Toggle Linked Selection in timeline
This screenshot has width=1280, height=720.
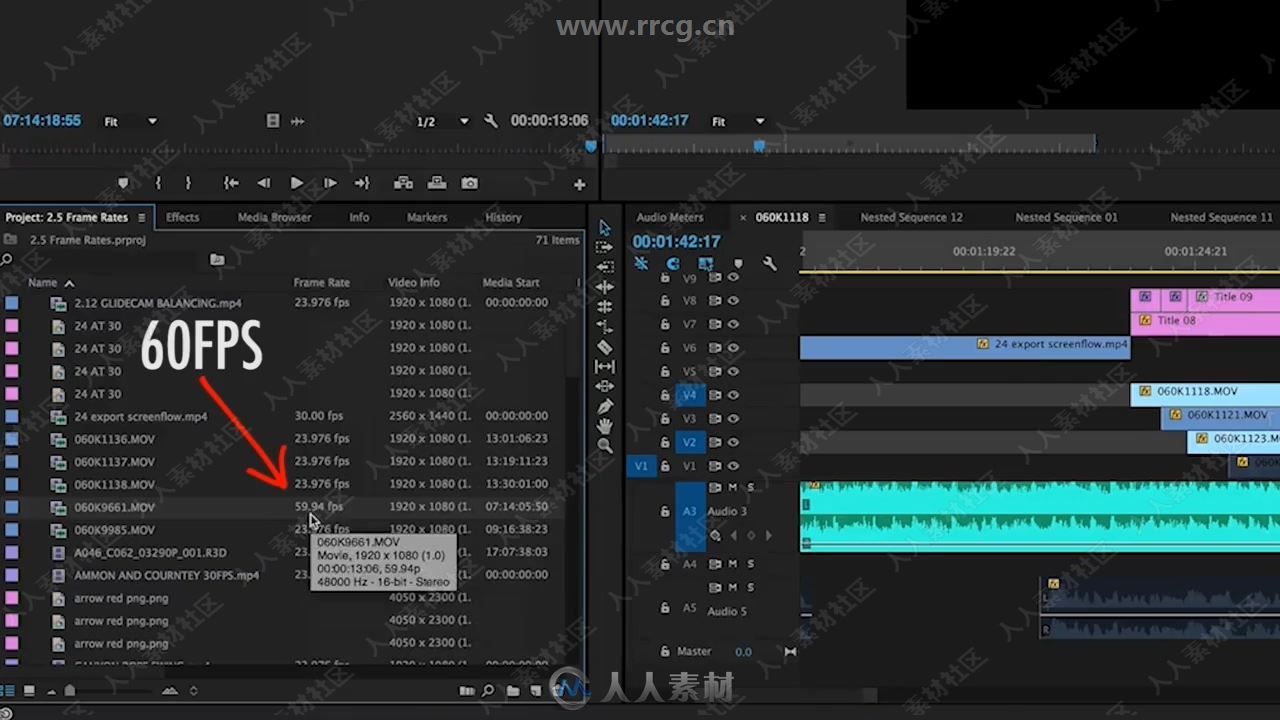[x=706, y=264]
